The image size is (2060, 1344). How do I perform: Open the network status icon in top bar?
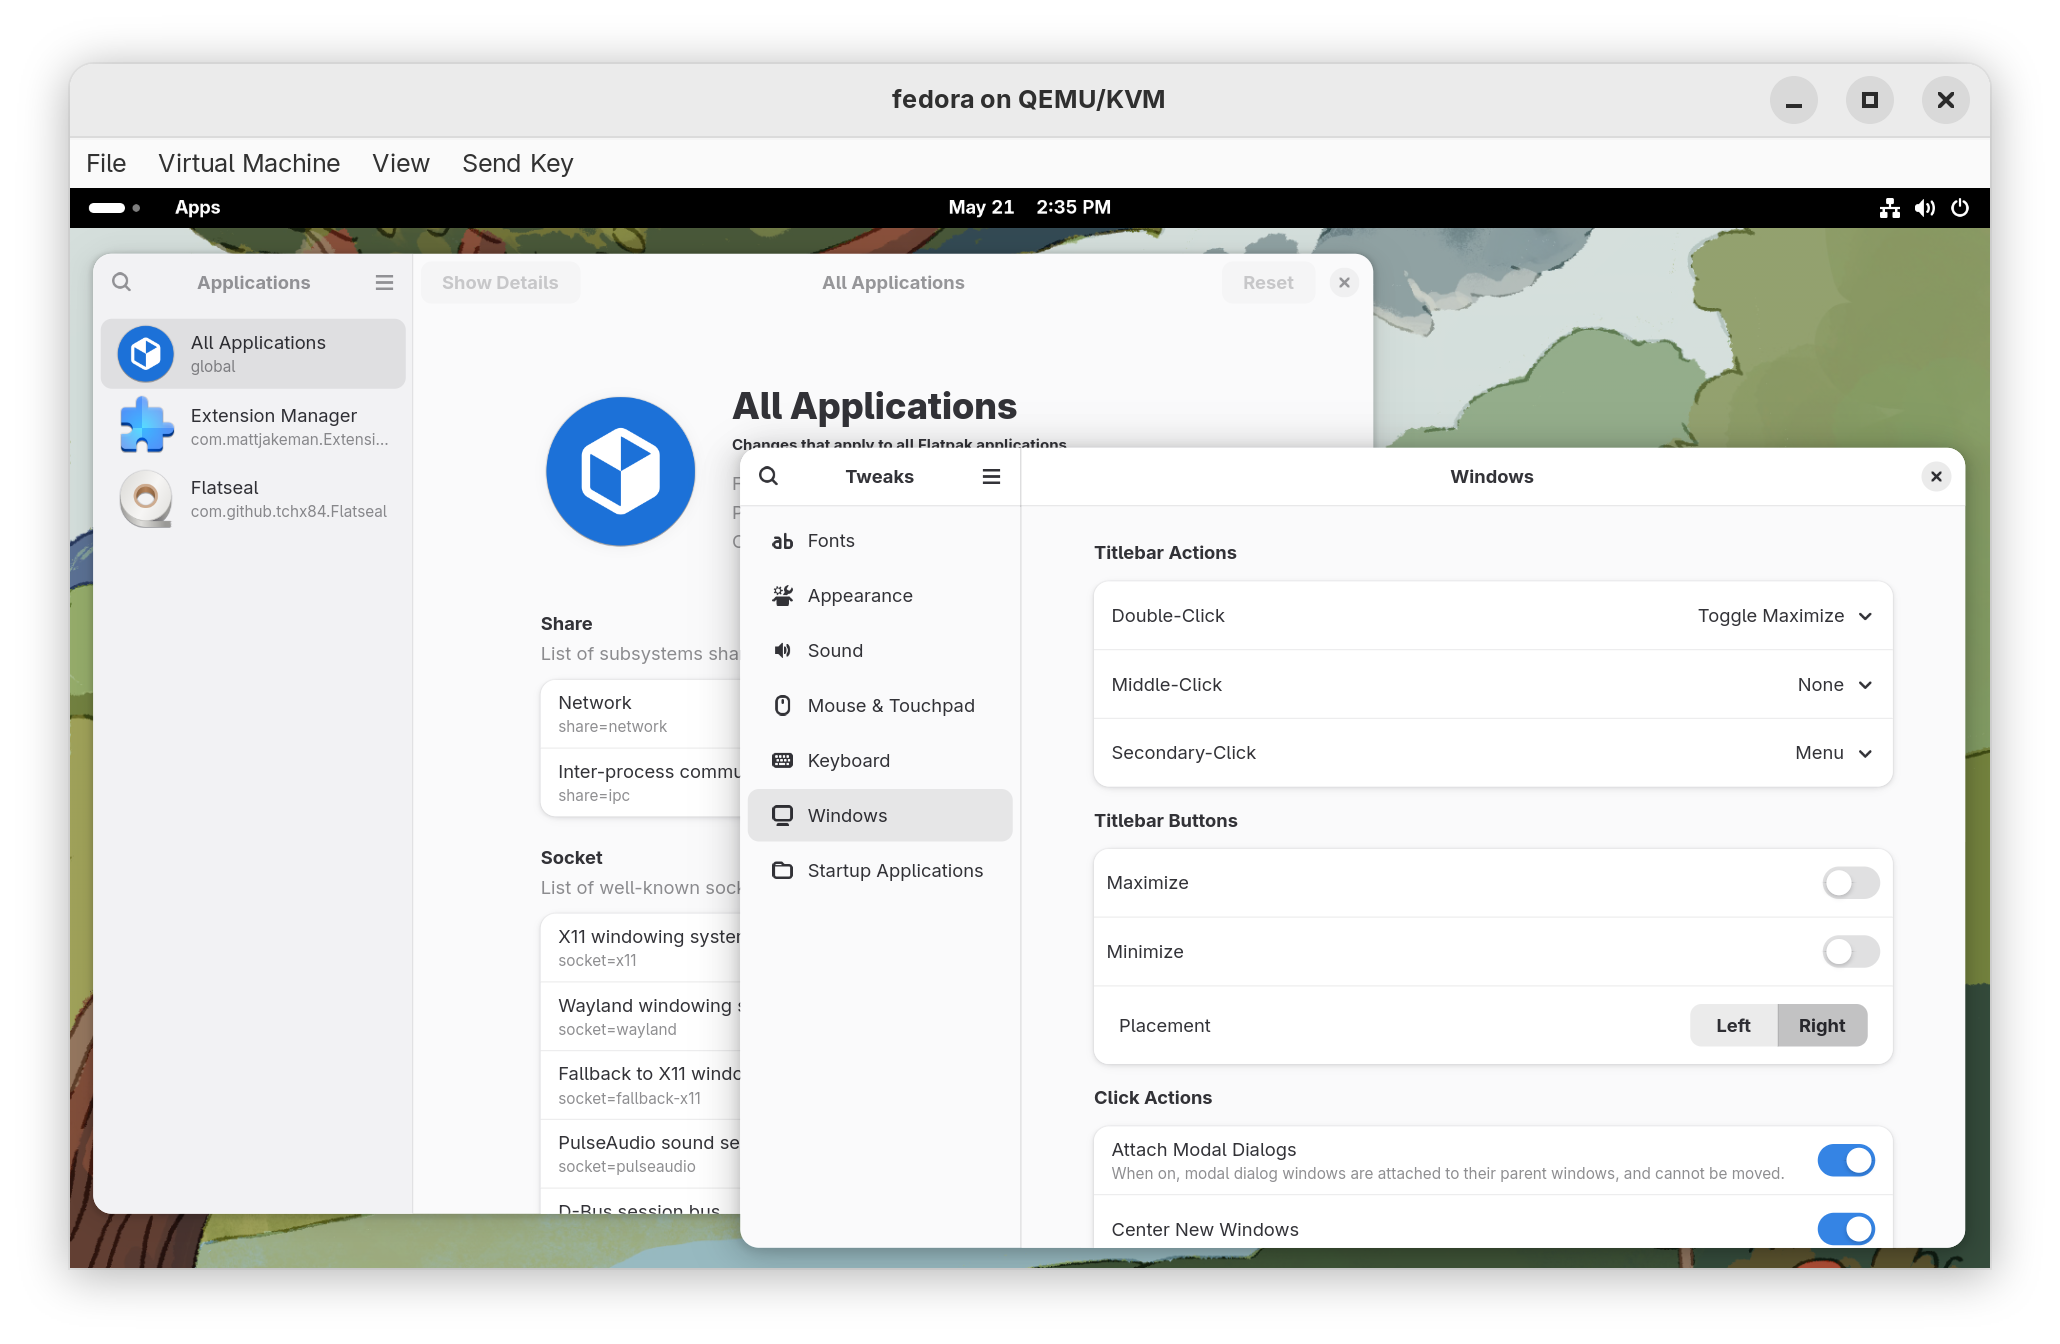1889,208
